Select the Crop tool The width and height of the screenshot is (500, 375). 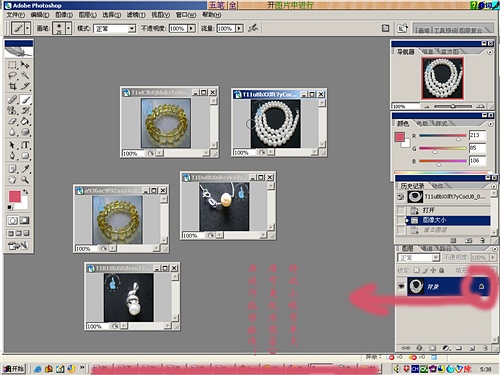click(12, 86)
